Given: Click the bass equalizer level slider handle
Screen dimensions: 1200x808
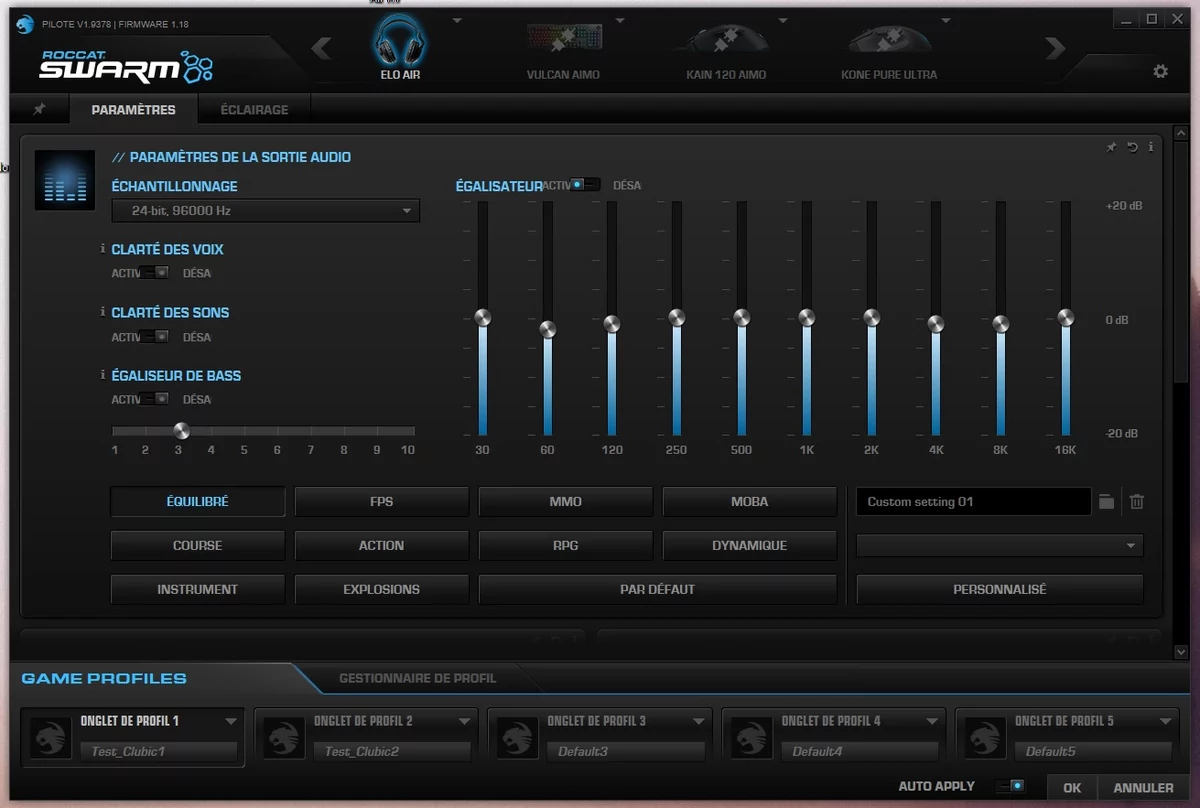Looking at the screenshot, I should coord(181,431).
